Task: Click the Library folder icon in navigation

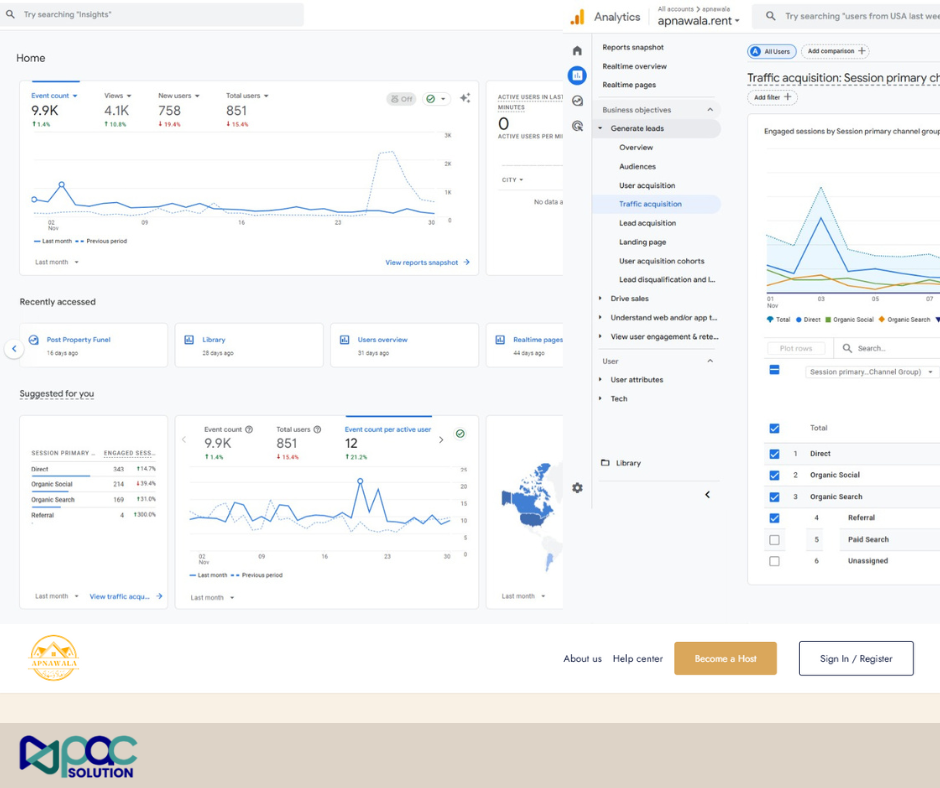Action: [x=605, y=463]
